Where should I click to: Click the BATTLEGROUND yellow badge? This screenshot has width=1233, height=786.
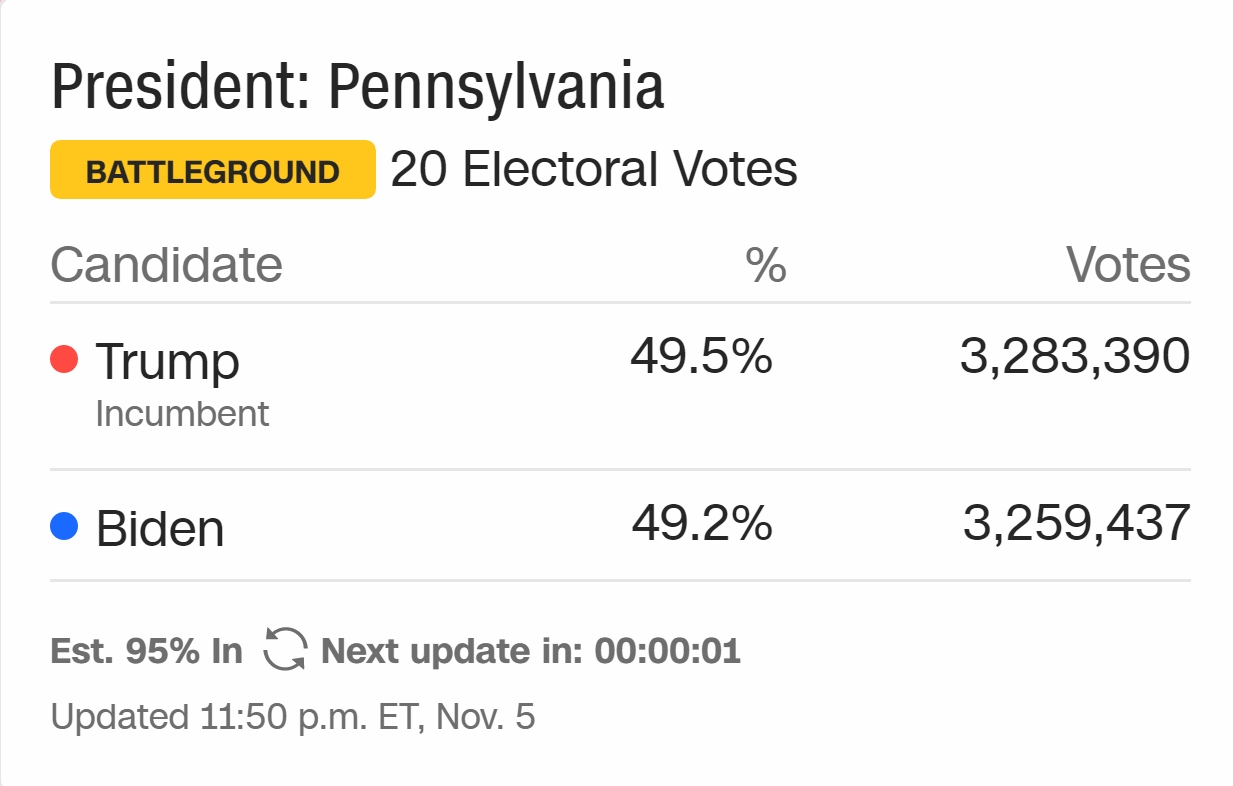pyautogui.click(x=213, y=170)
